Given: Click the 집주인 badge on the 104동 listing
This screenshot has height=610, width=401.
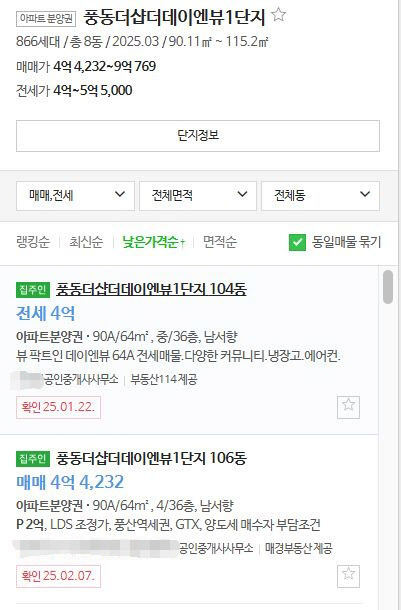Looking at the screenshot, I should tap(33, 290).
